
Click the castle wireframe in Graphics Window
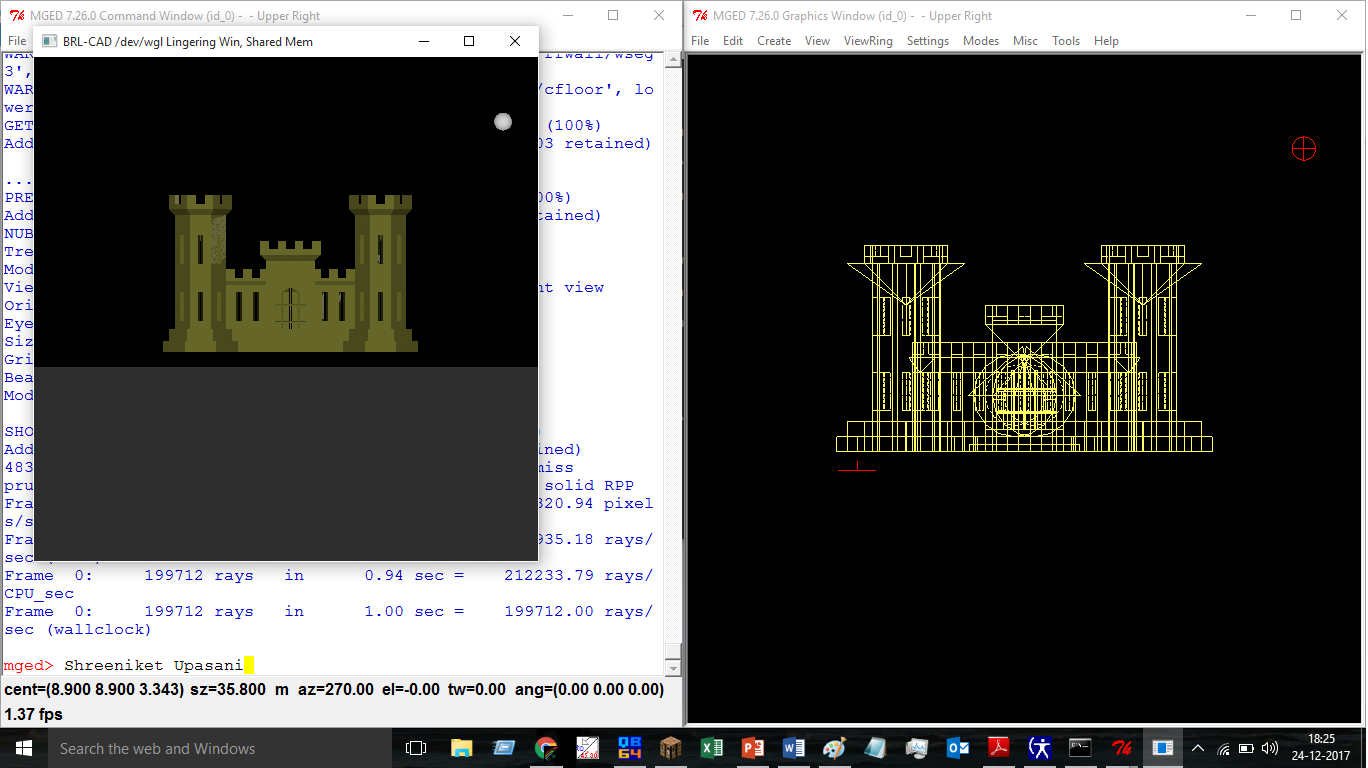tap(1024, 348)
